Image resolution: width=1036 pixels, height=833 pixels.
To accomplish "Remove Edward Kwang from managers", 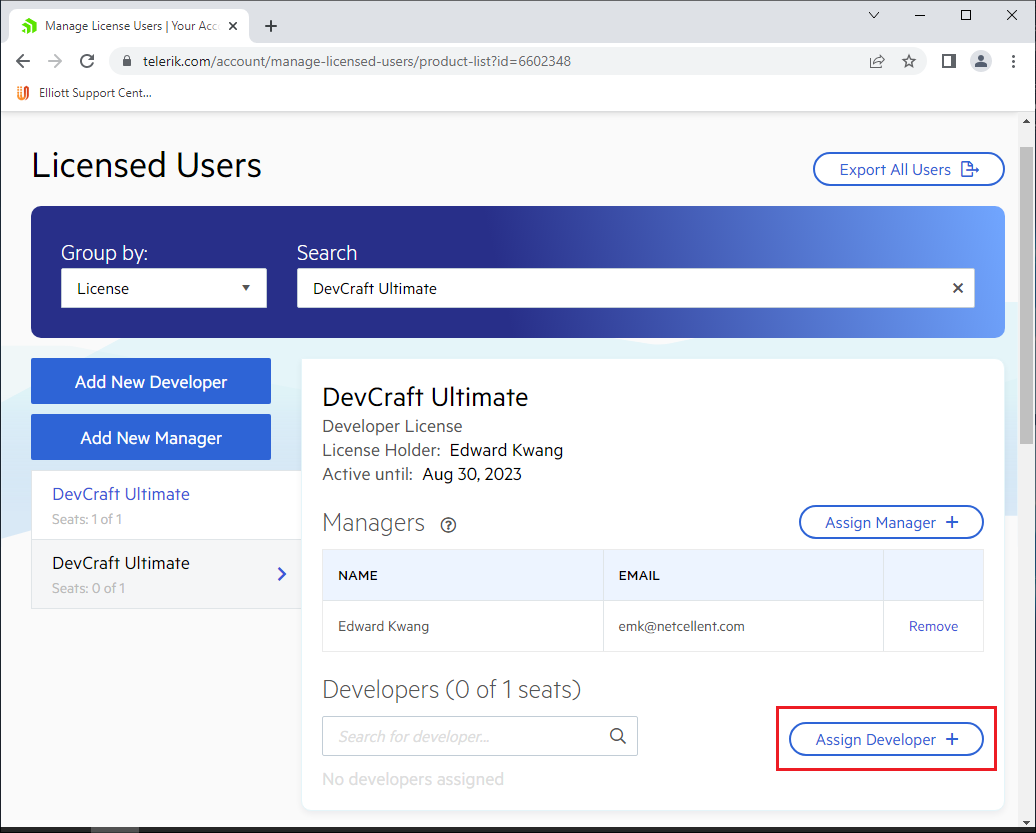I will tap(933, 626).
